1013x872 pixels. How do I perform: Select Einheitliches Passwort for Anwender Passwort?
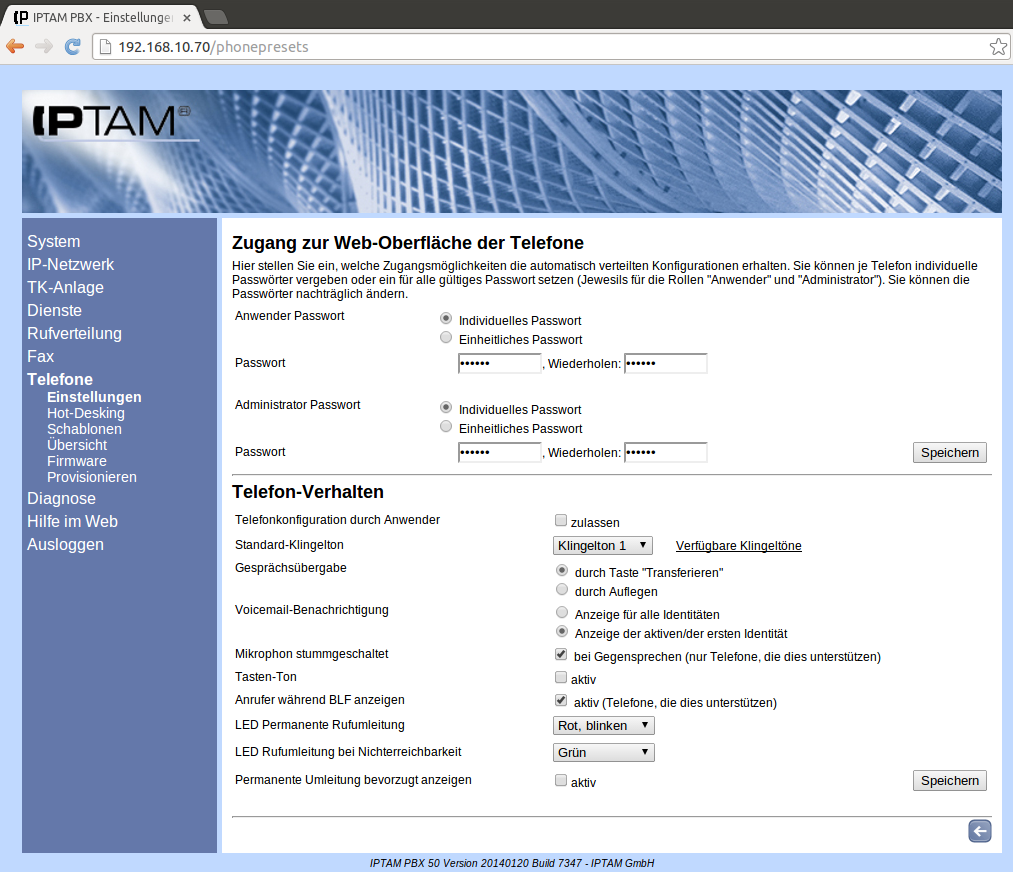point(446,338)
